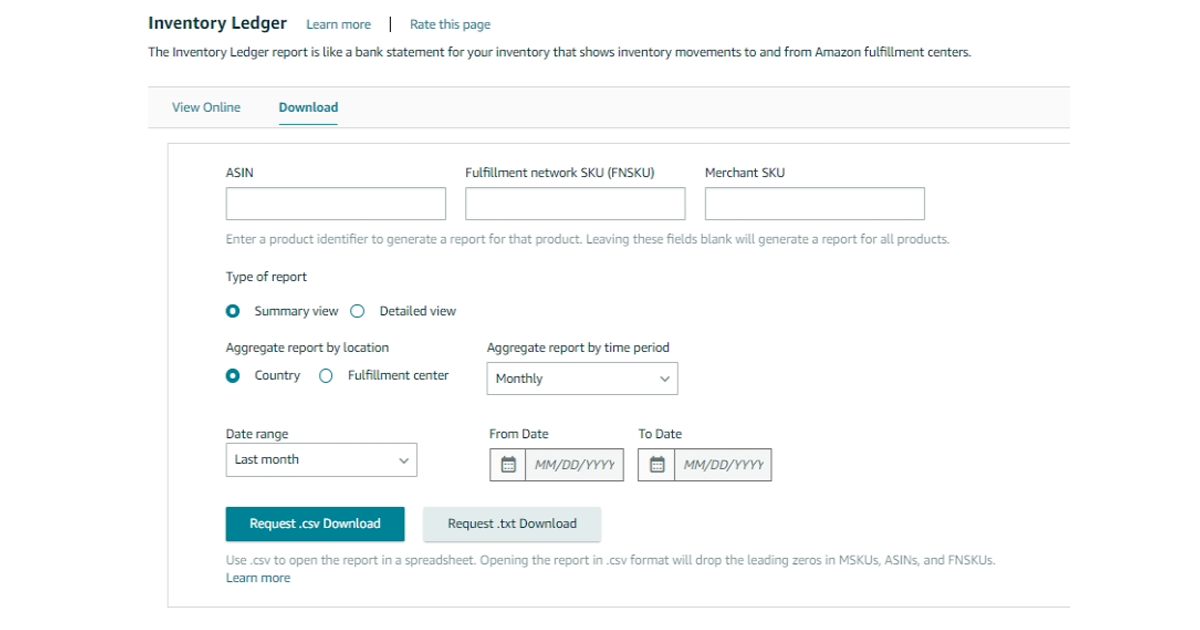Switch to the View Online tab
Screen dimensions: 1200x630
pos(206,107)
